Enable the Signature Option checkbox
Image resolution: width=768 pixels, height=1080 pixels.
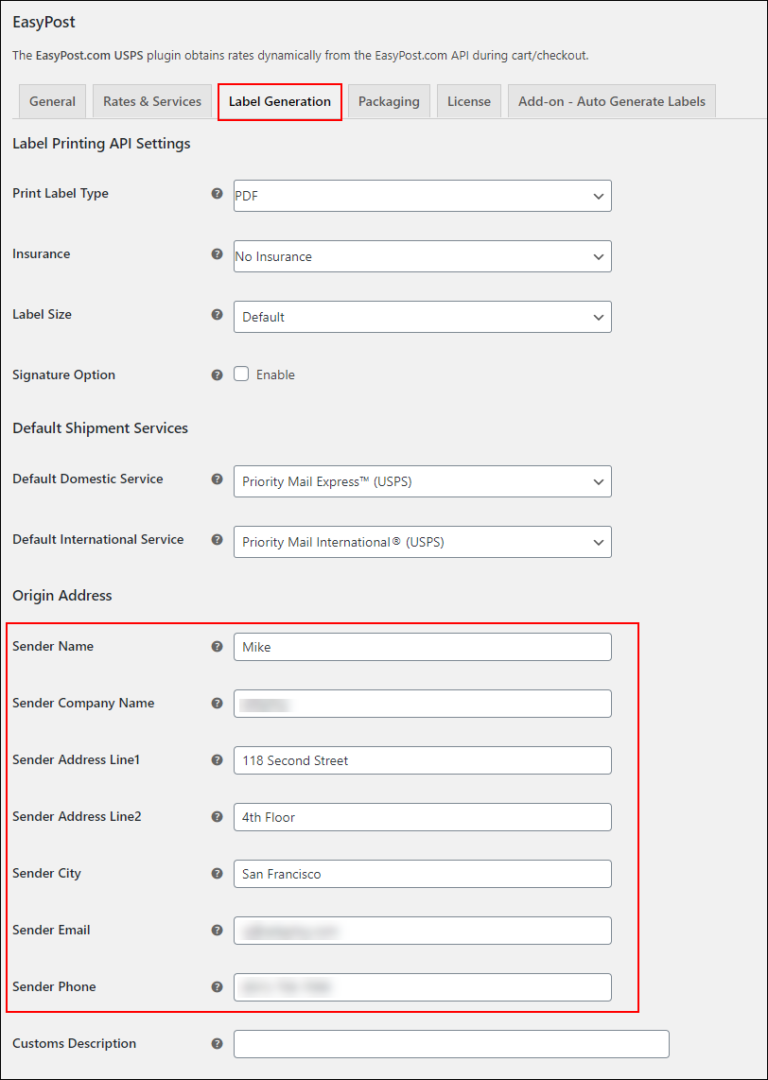[241, 374]
